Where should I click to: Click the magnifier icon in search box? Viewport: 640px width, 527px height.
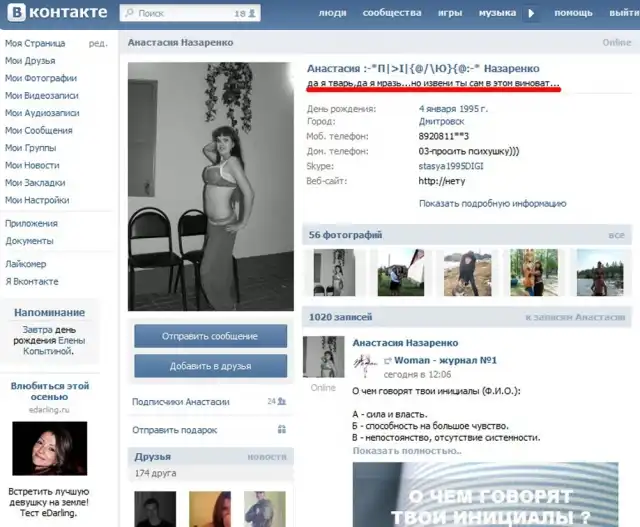coord(130,14)
